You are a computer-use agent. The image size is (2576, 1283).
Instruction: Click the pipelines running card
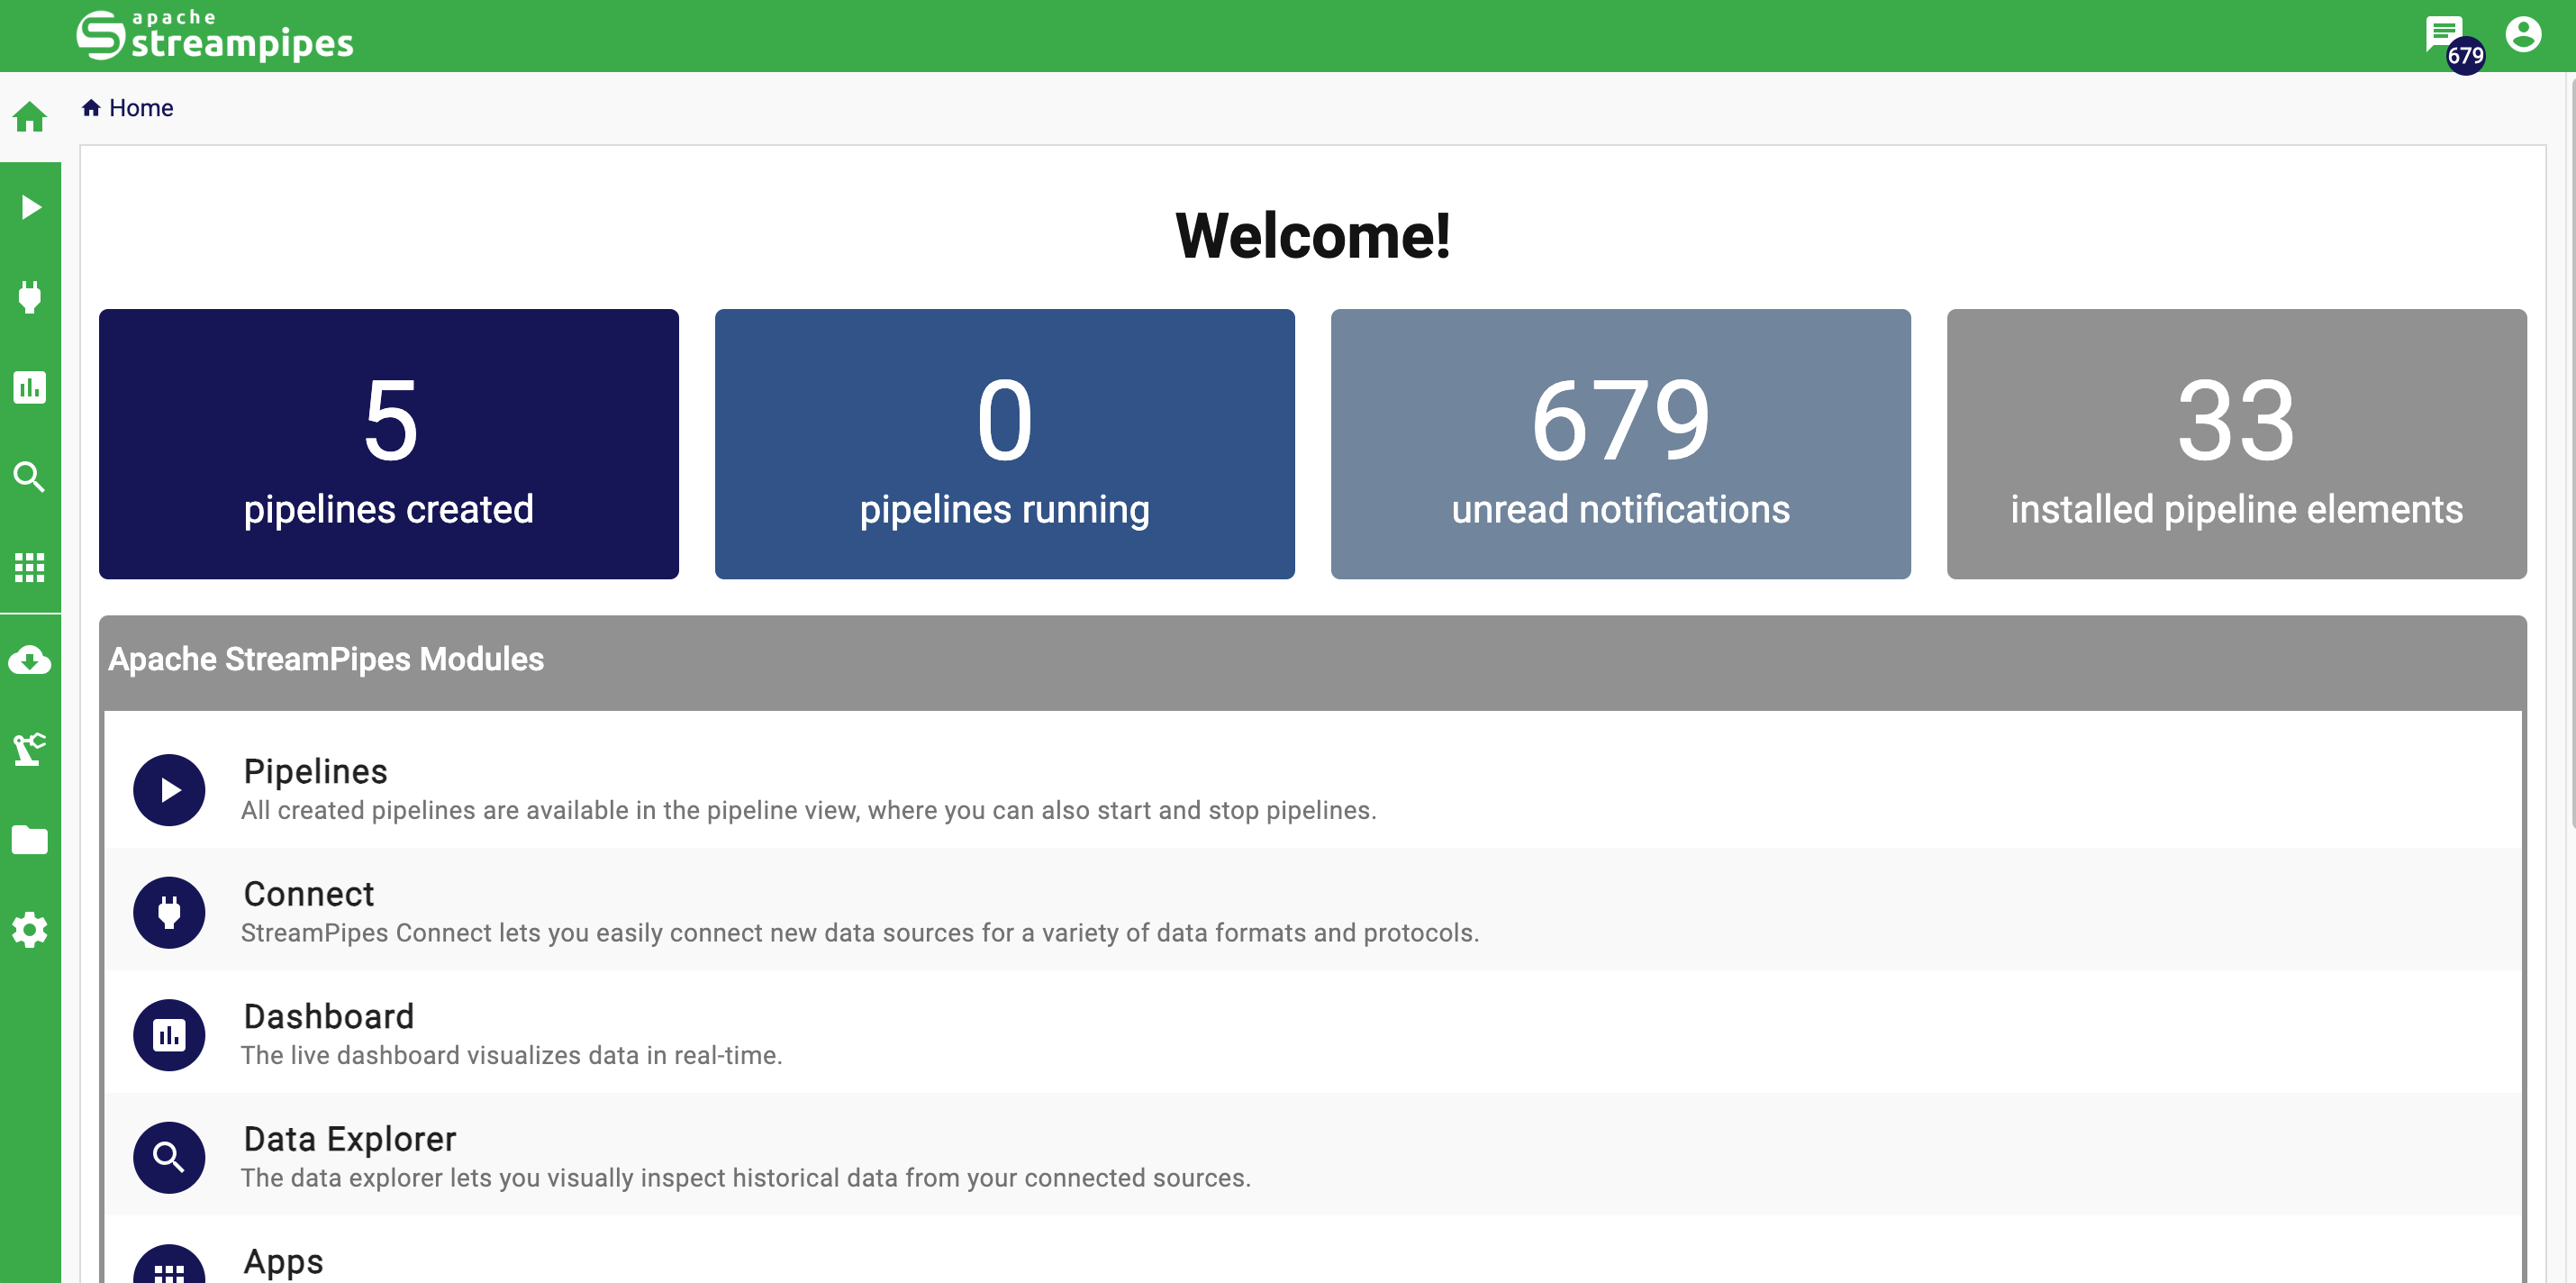[1004, 443]
